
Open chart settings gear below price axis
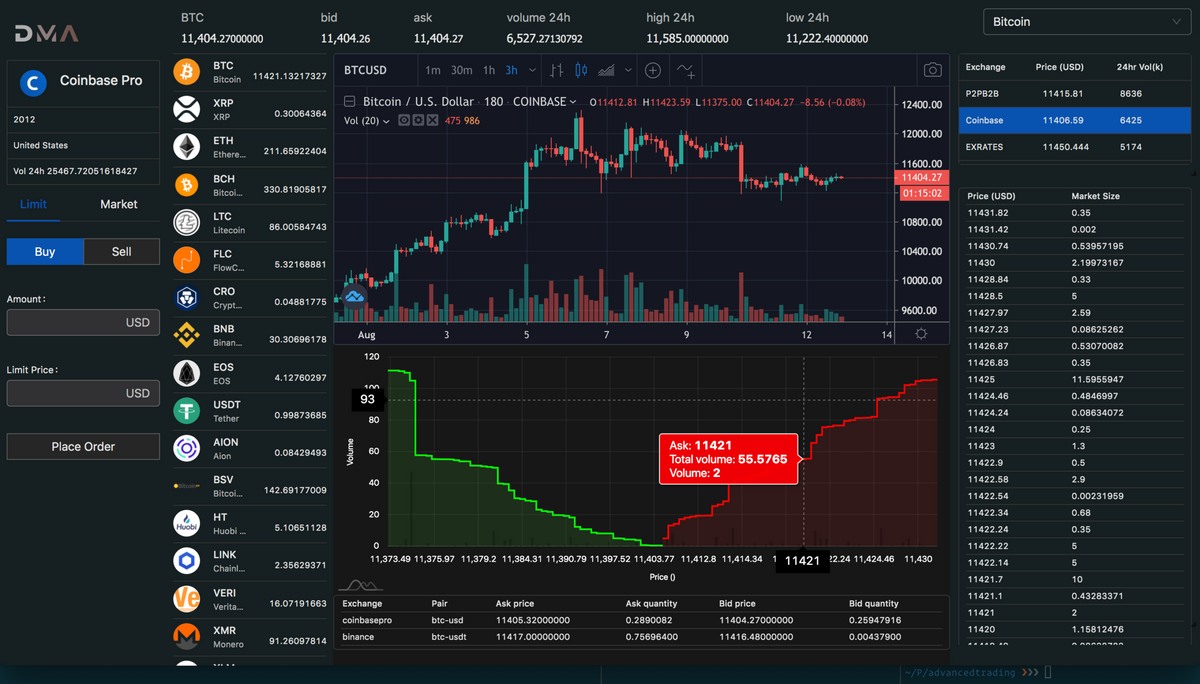[x=920, y=334]
